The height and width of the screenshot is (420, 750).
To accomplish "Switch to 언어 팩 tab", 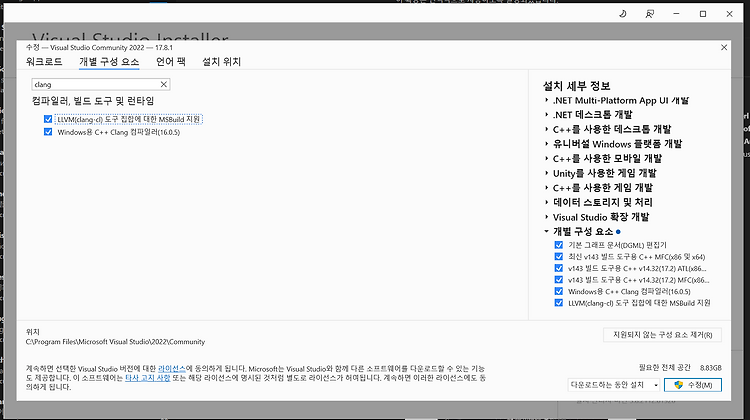I will pyautogui.click(x=171, y=62).
